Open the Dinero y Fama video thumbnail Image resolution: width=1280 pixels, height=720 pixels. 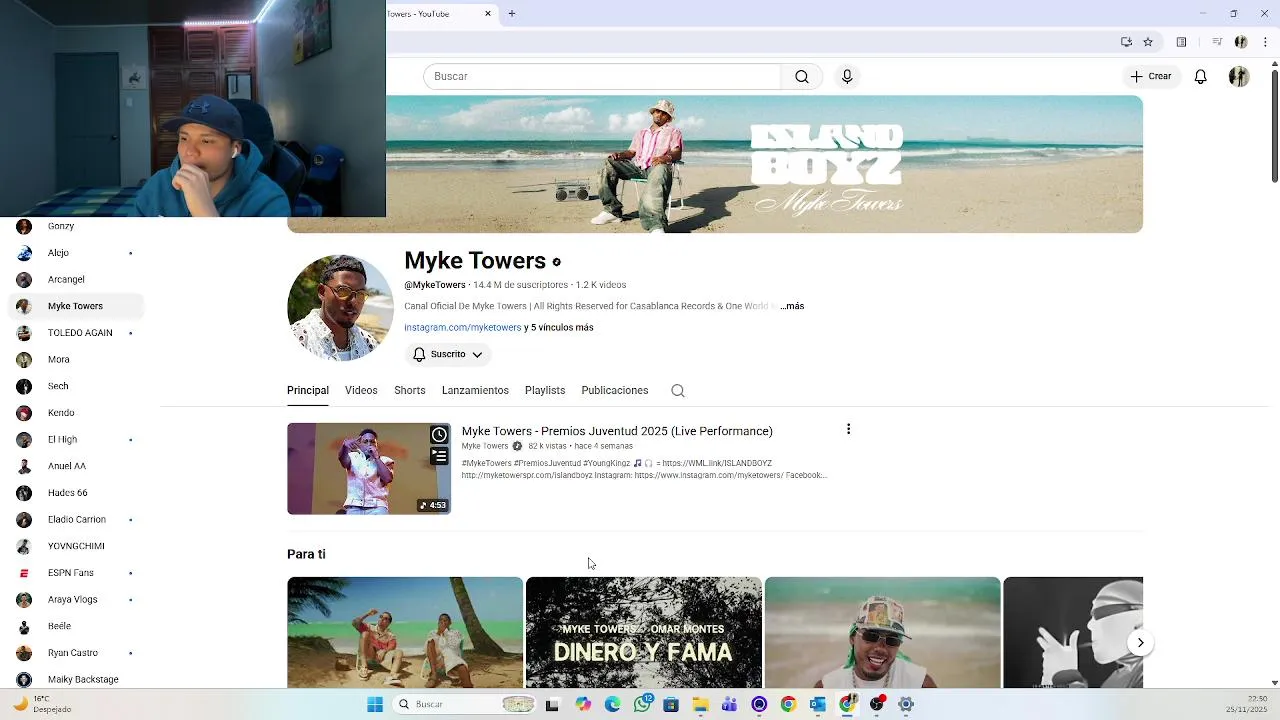[x=644, y=633]
